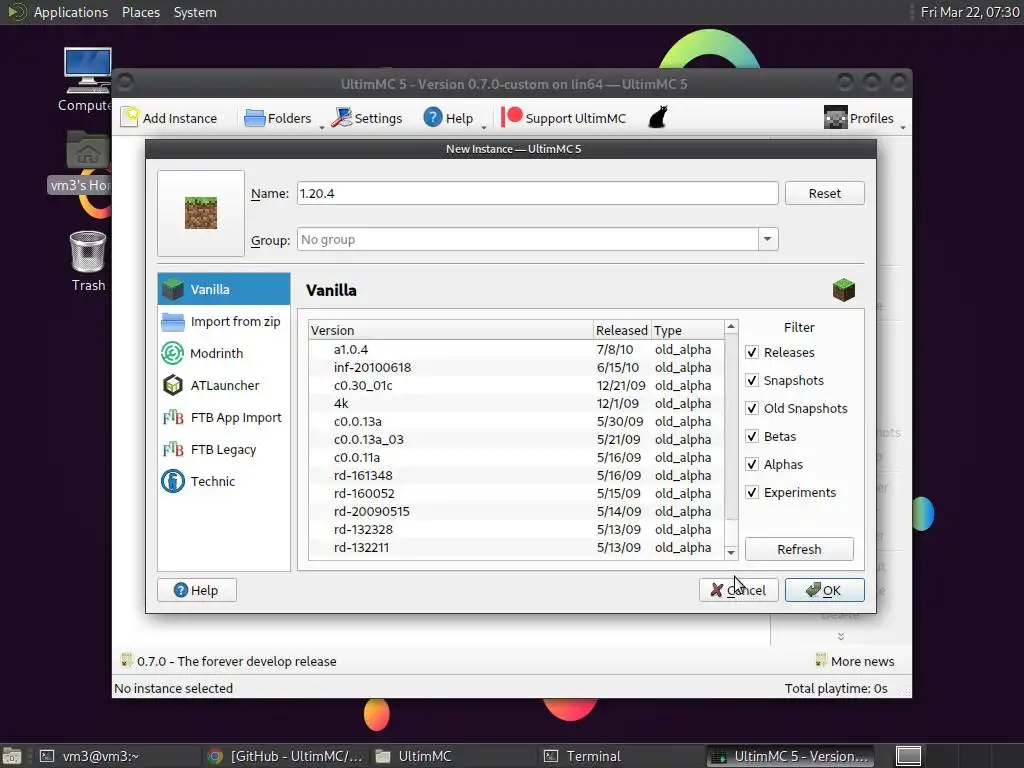Sort by the Type column header
Screen dimensions: 1024x768
pos(687,330)
